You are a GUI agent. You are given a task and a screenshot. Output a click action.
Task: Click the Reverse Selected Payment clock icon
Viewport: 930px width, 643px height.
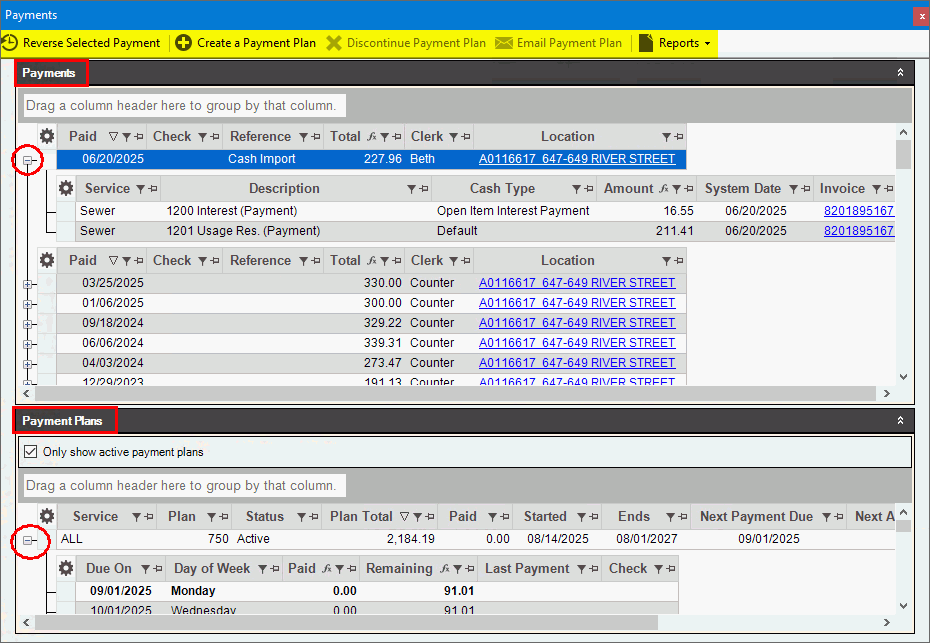pos(10,43)
